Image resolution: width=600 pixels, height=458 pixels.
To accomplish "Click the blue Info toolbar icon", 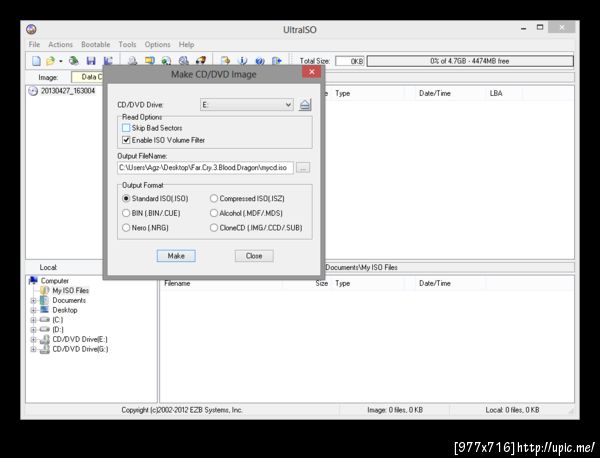I will (243, 61).
